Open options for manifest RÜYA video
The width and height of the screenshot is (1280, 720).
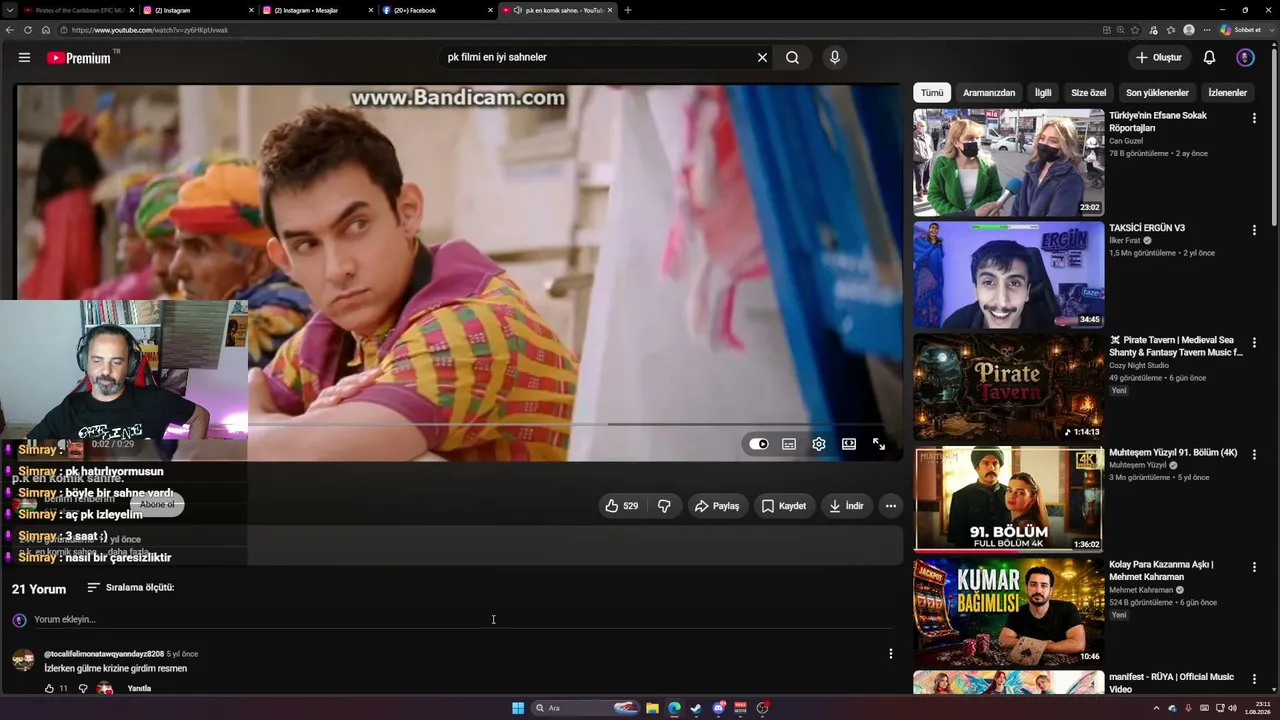tap(1254, 679)
